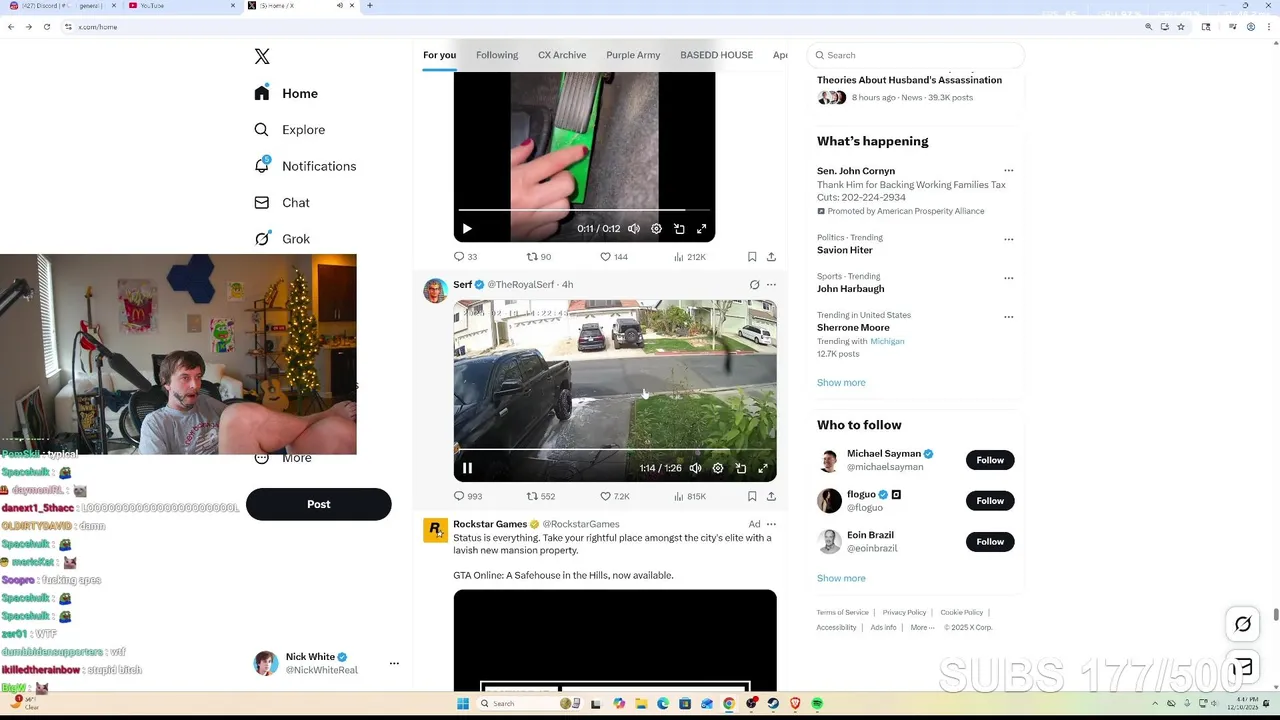Switch to the BASEDD HOUSE tab
Screen dimensions: 1280x720
coord(716,55)
